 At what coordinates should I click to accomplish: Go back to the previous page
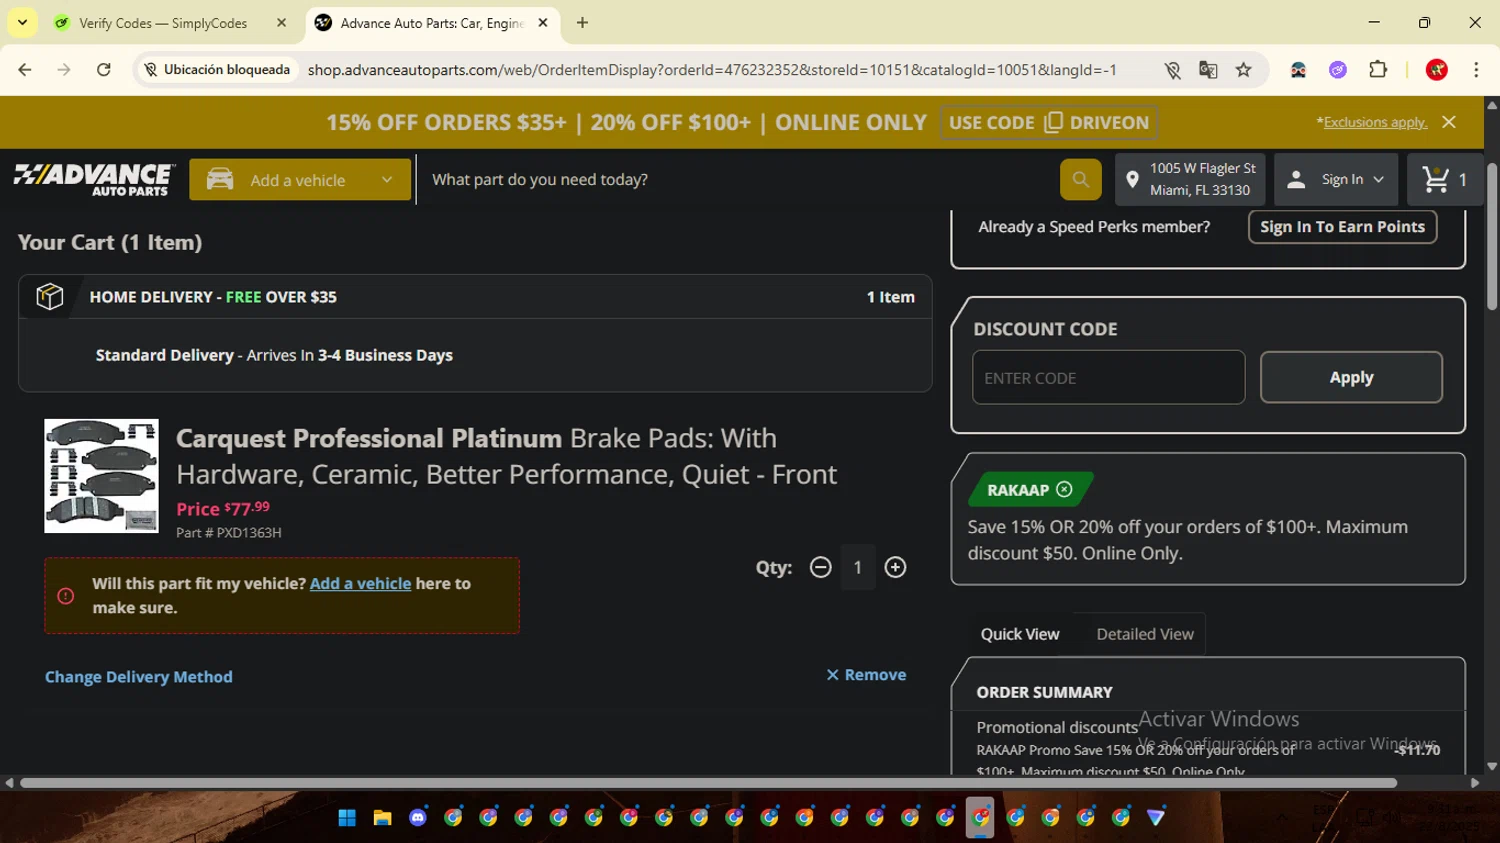25,70
